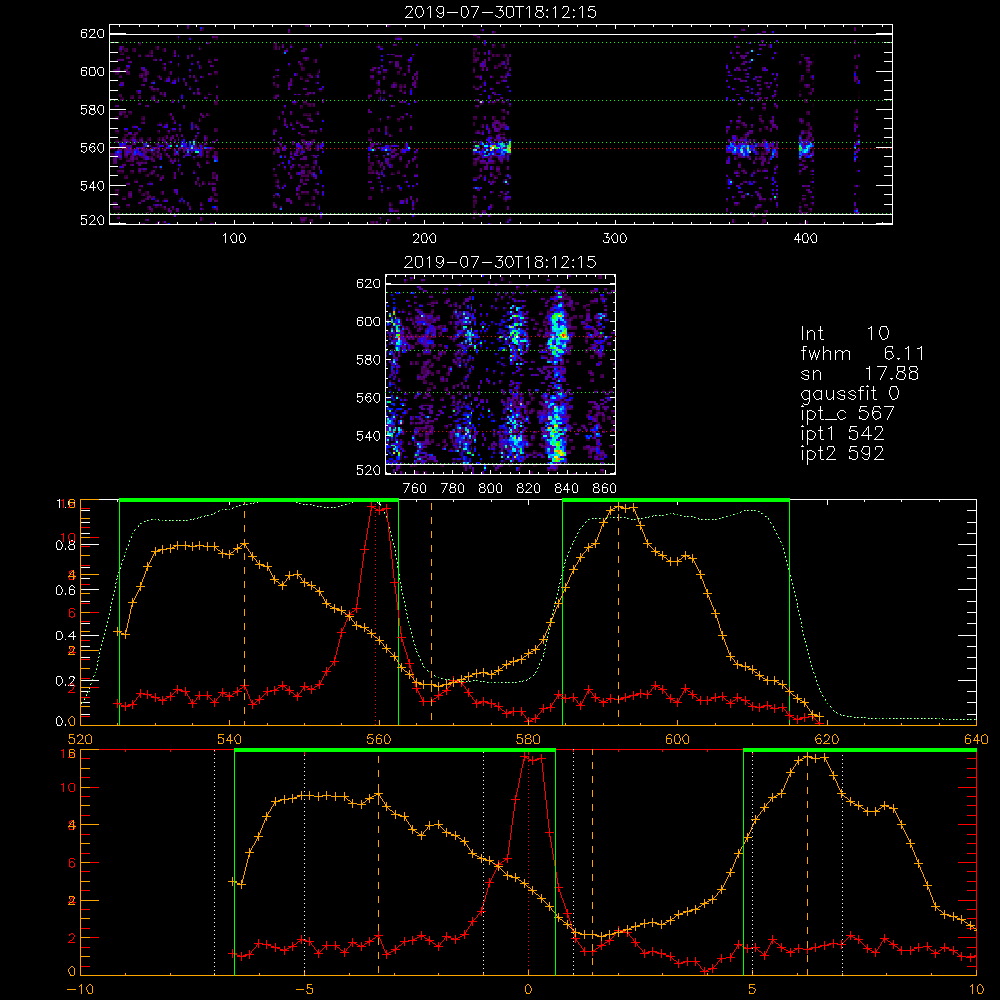Click x-axis label 300 of top spectrogram
Viewport: 1000px width, 1000px height.
[x=615, y=239]
